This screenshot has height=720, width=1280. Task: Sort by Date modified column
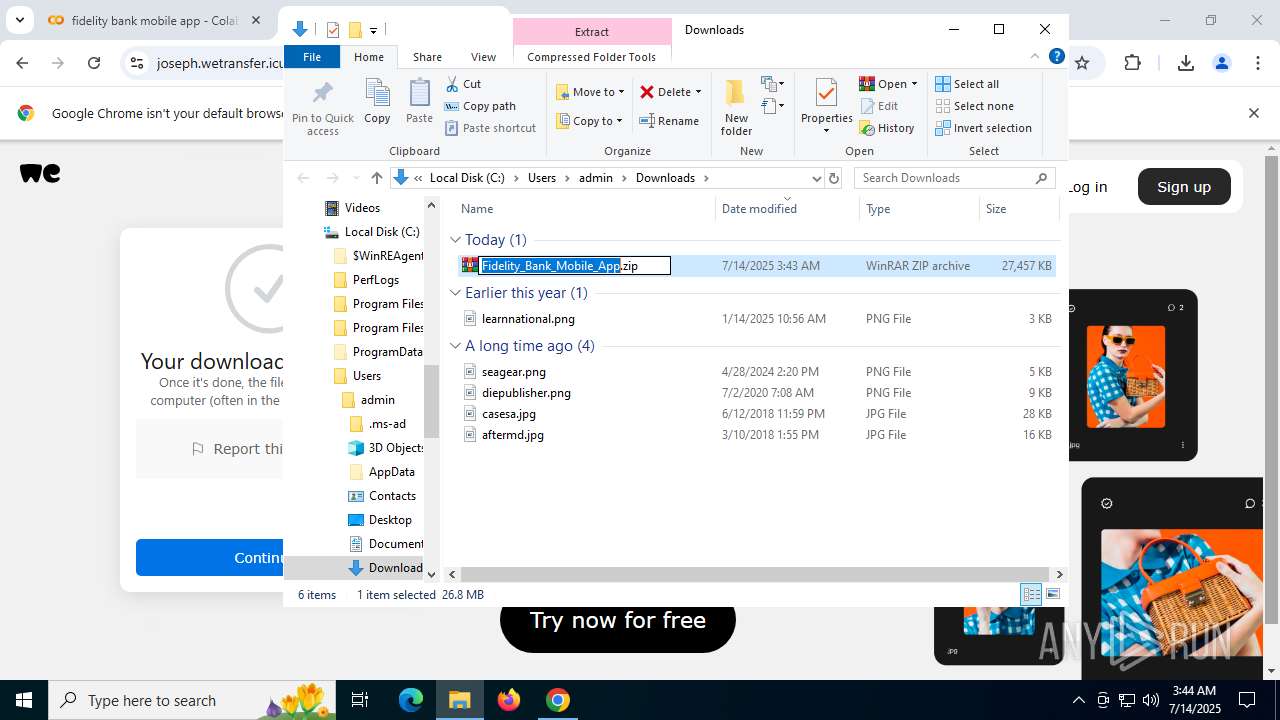787,209
